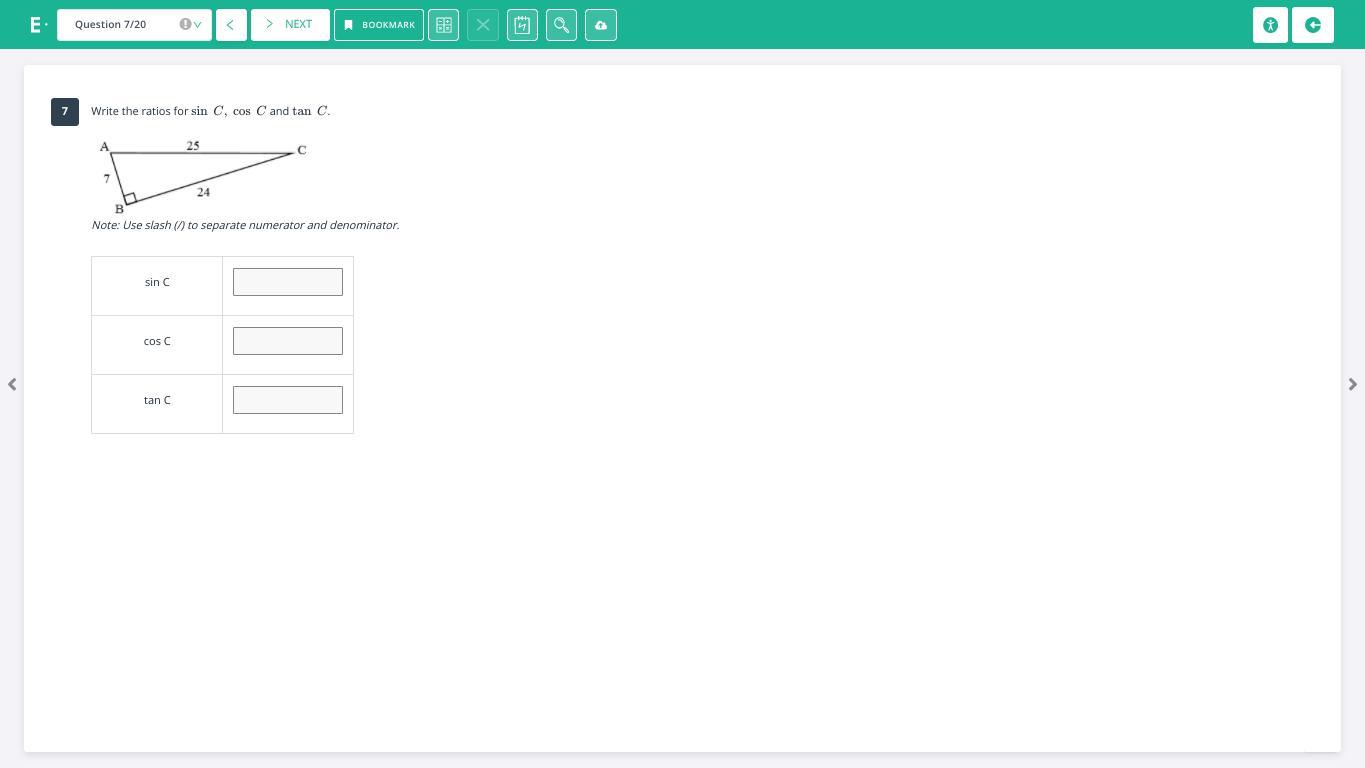Image resolution: width=1365 pixels, height=768 pixels.
Task: Click the tan C answer input field
Action: click(288, 400)
